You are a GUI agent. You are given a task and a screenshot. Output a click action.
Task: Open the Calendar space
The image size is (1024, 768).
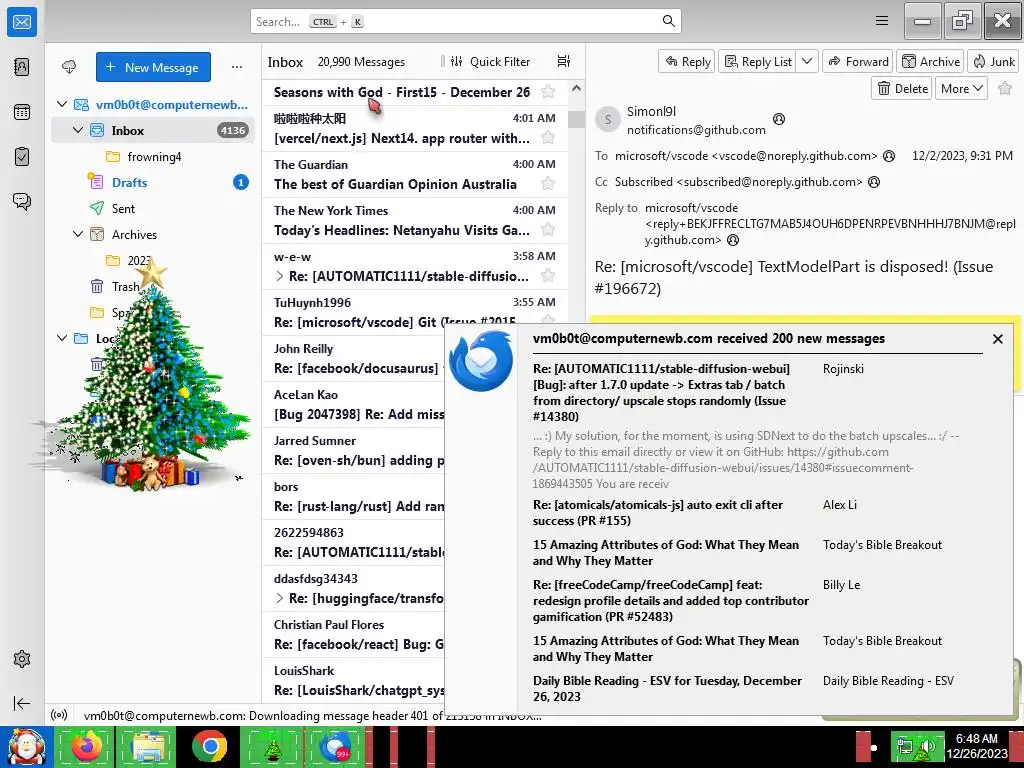22,112
